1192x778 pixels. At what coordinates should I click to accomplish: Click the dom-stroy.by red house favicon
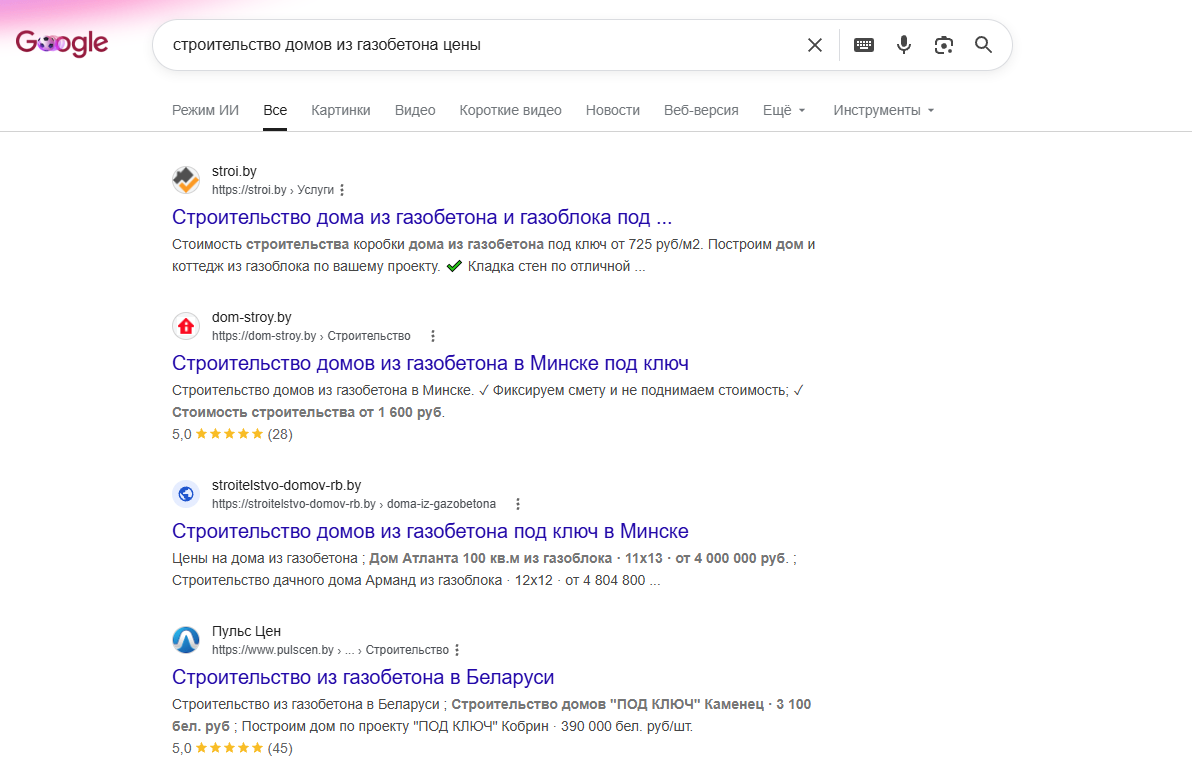coord(185,326)
